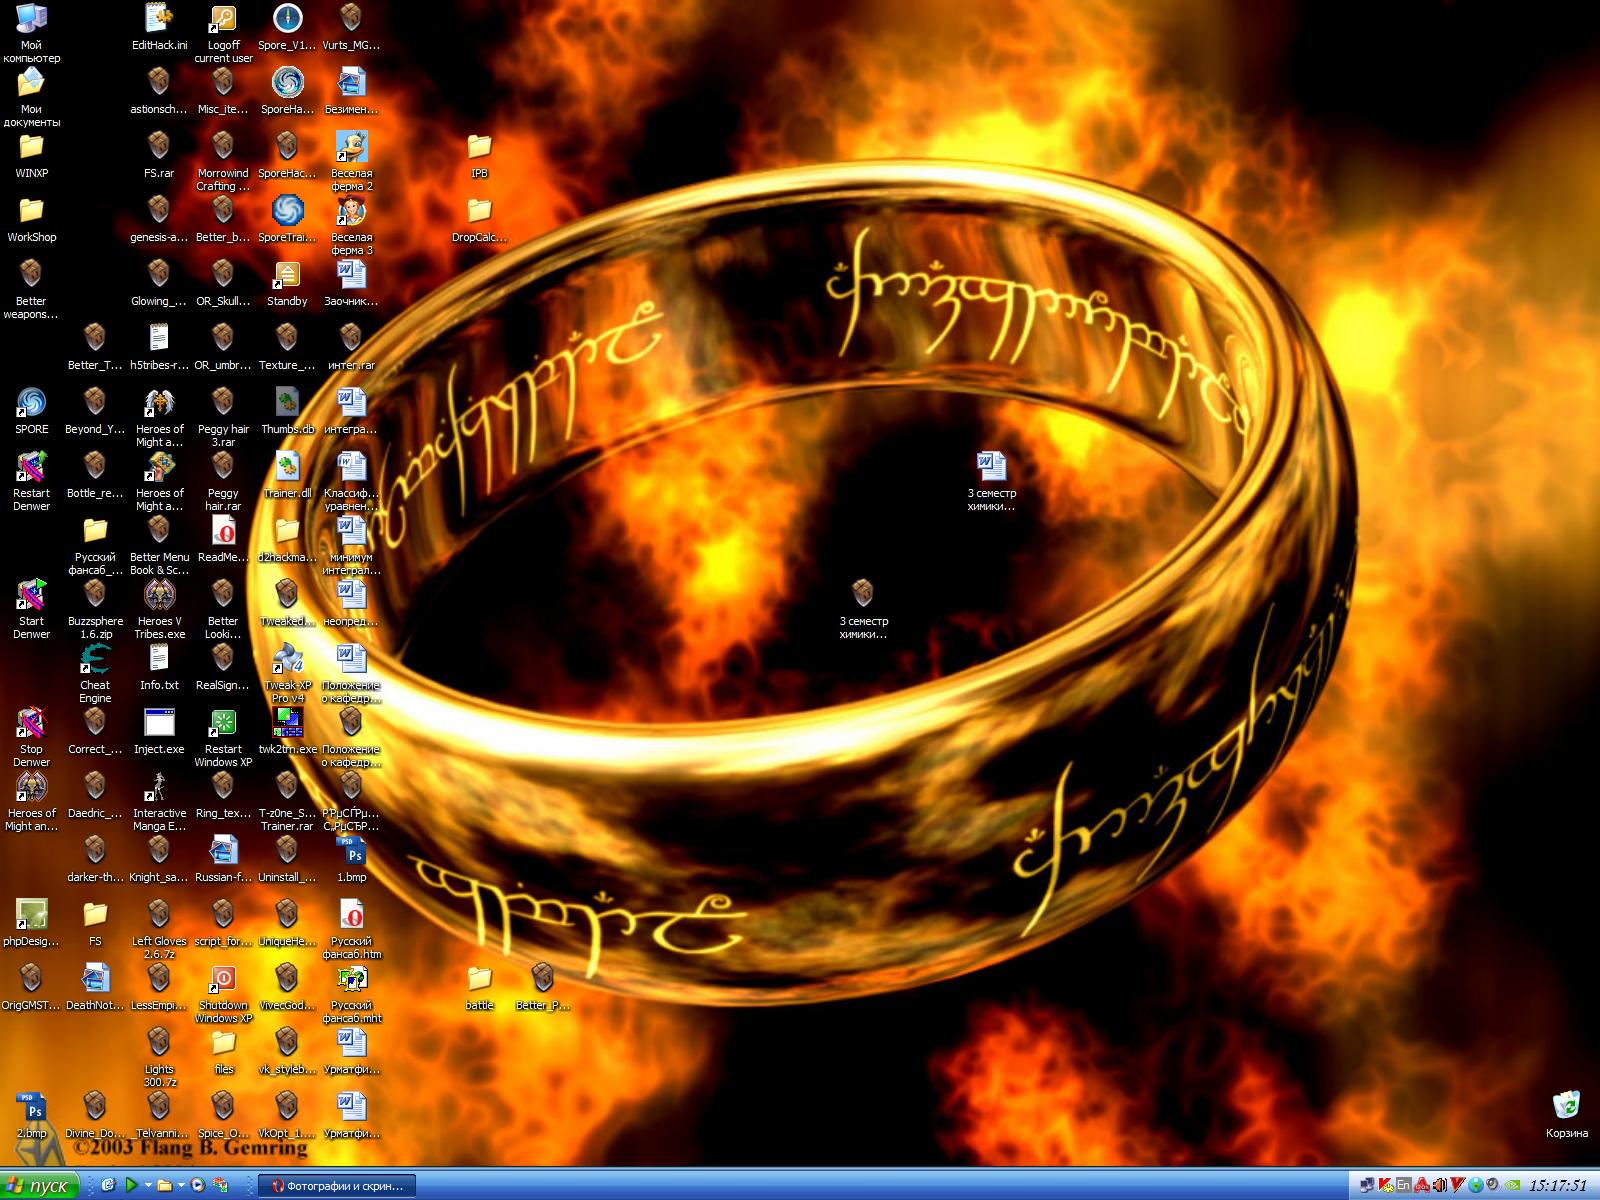1600x1200 pixels.
Task: Select the EditHack.ini file icon
Action: pos(159,27)
